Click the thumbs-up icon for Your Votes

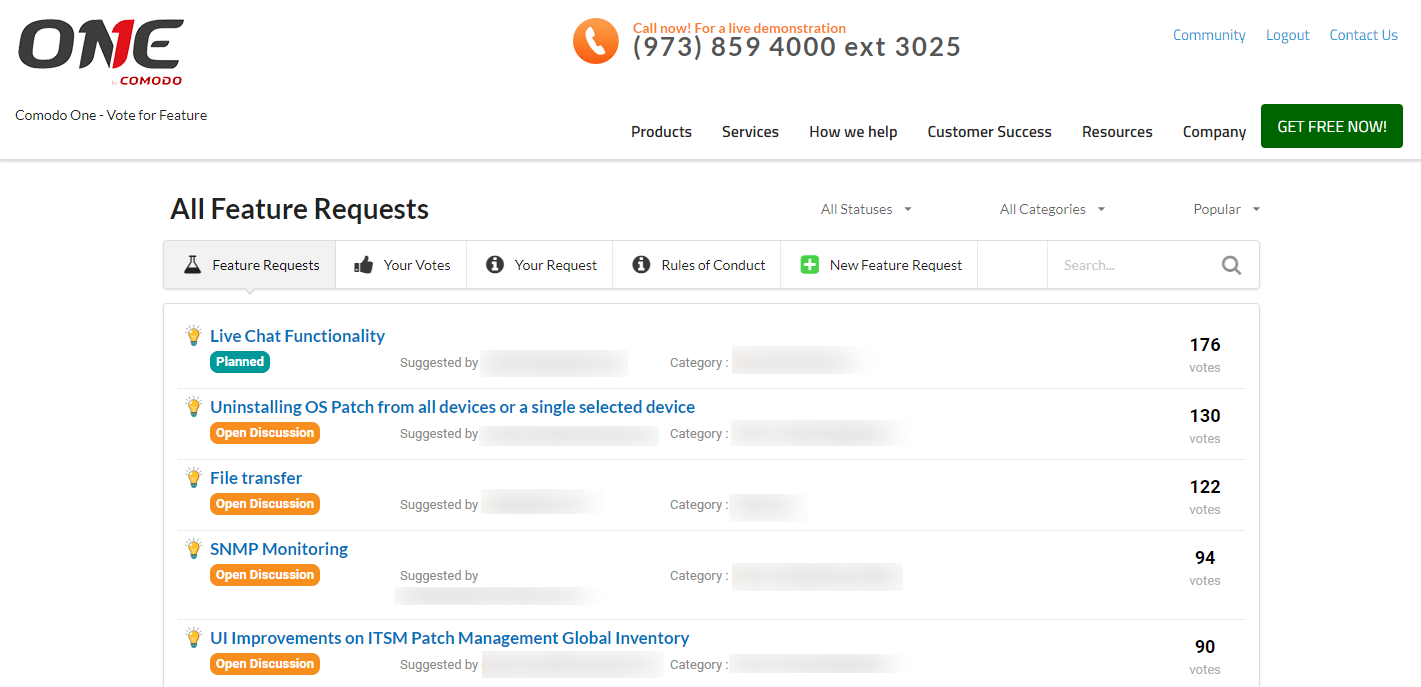point(364,265)
